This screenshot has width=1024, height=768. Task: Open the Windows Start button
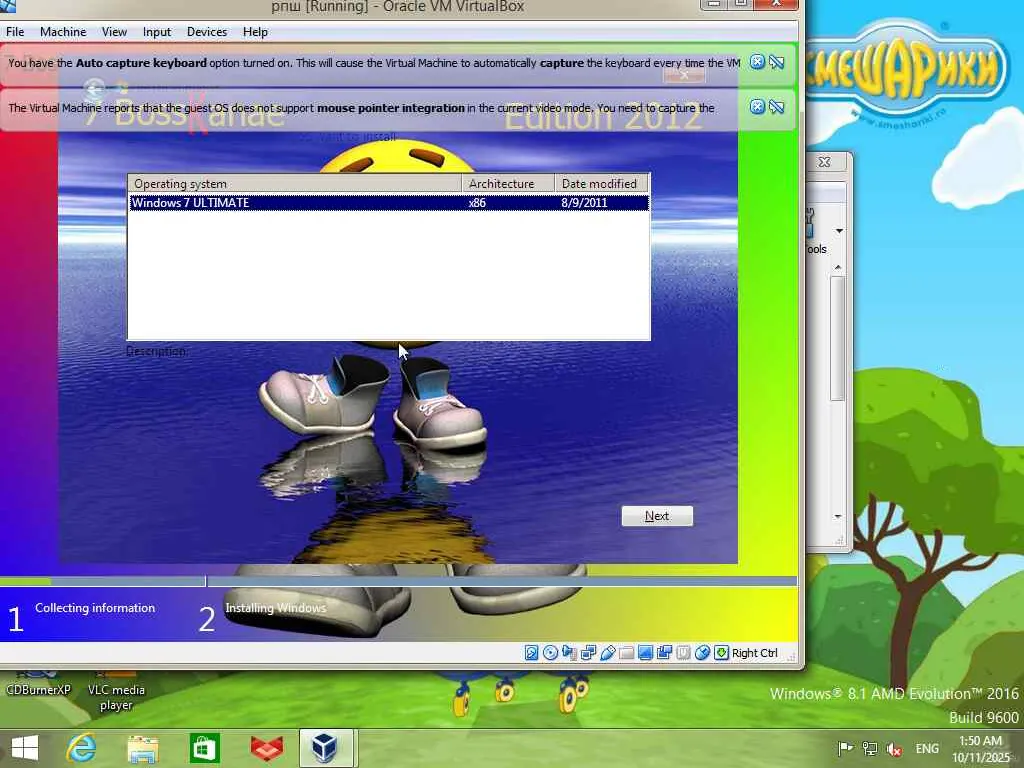[25, 748]
